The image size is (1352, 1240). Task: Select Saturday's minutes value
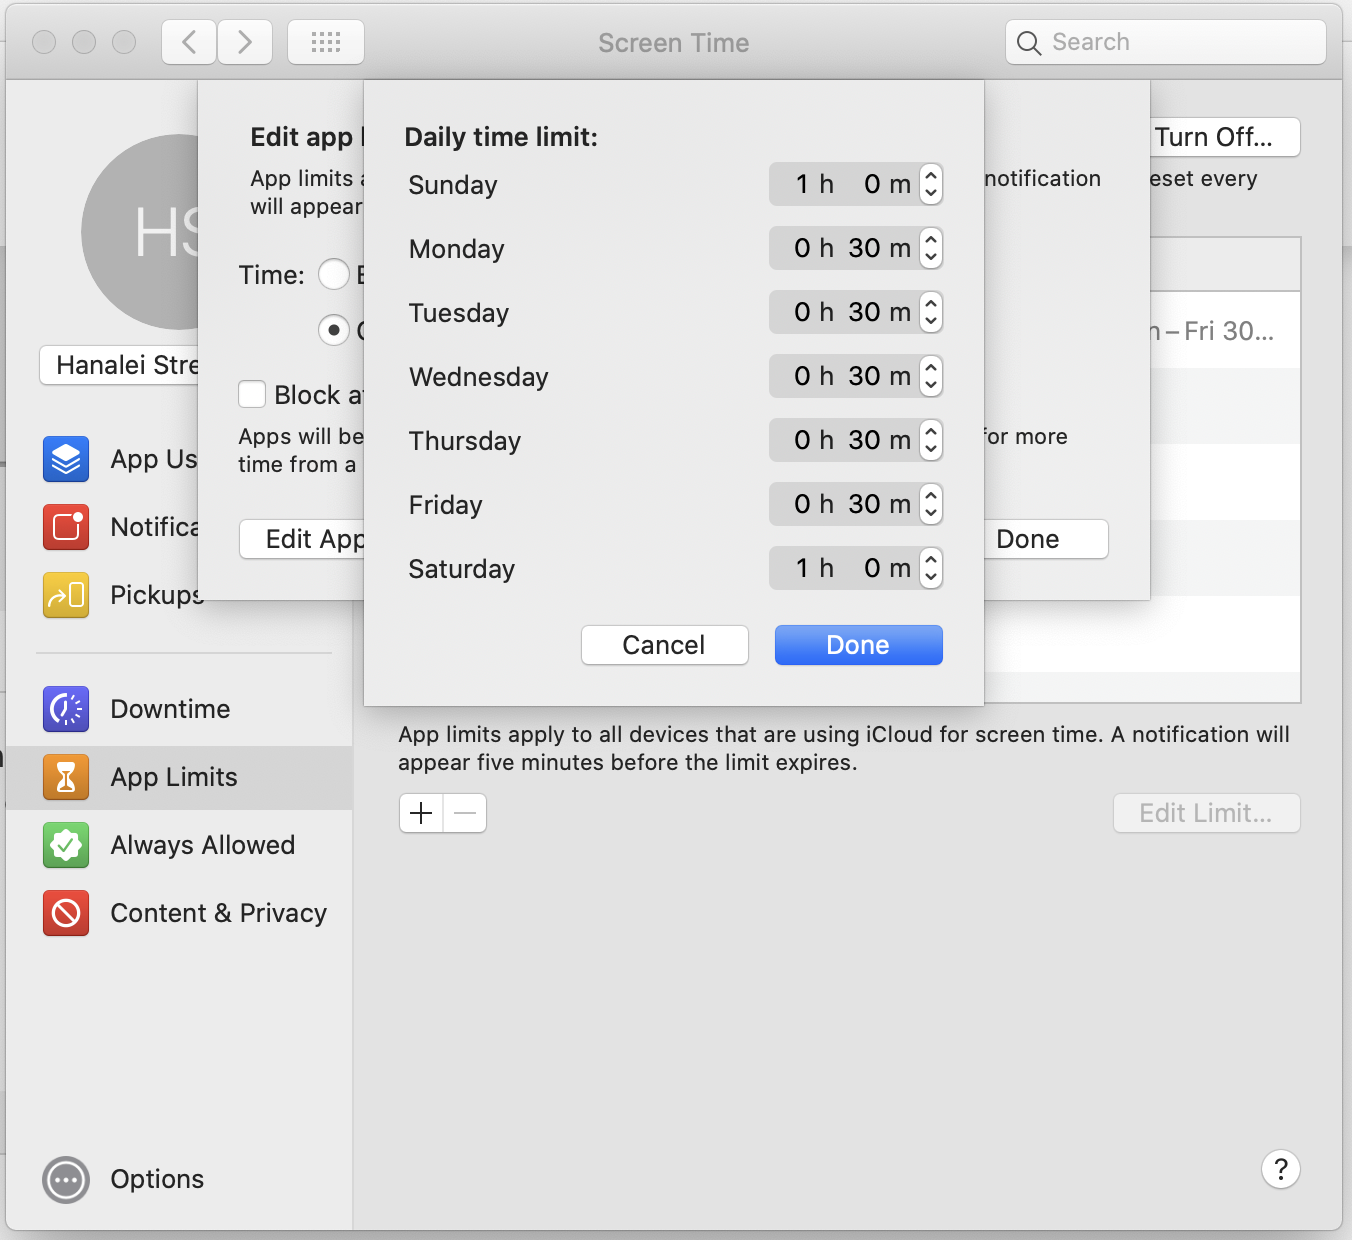[872, 568]
